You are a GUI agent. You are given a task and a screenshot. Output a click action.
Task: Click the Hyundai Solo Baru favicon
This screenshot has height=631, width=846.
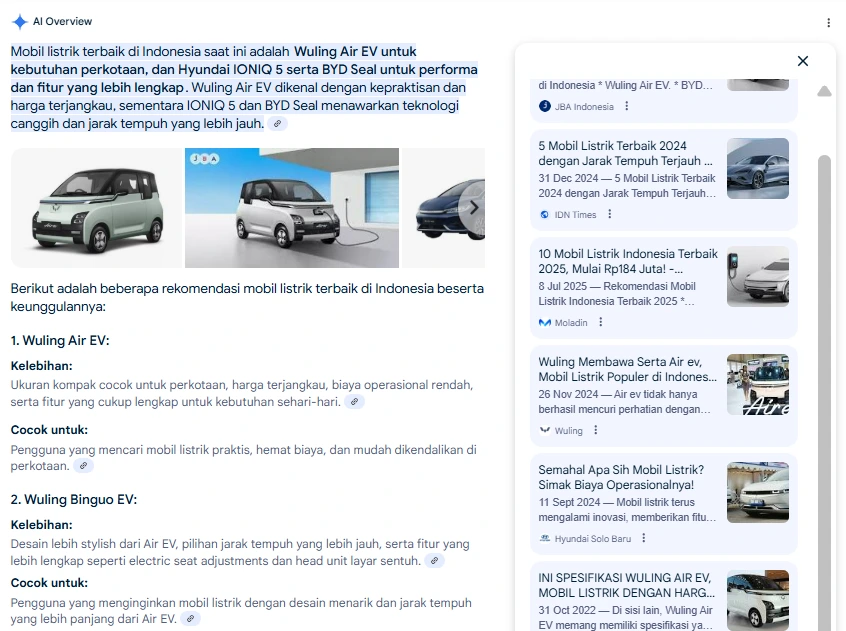(x=544, y=538)
